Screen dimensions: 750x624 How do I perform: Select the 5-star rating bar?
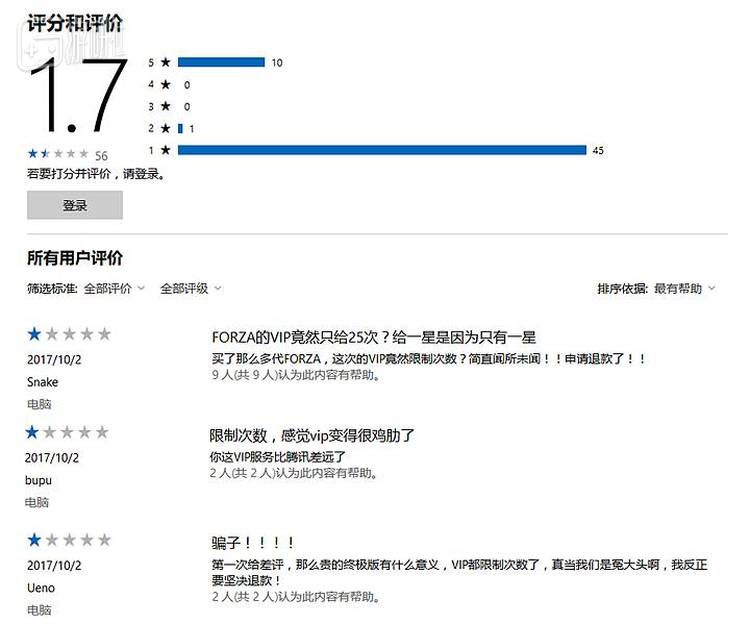221,62
